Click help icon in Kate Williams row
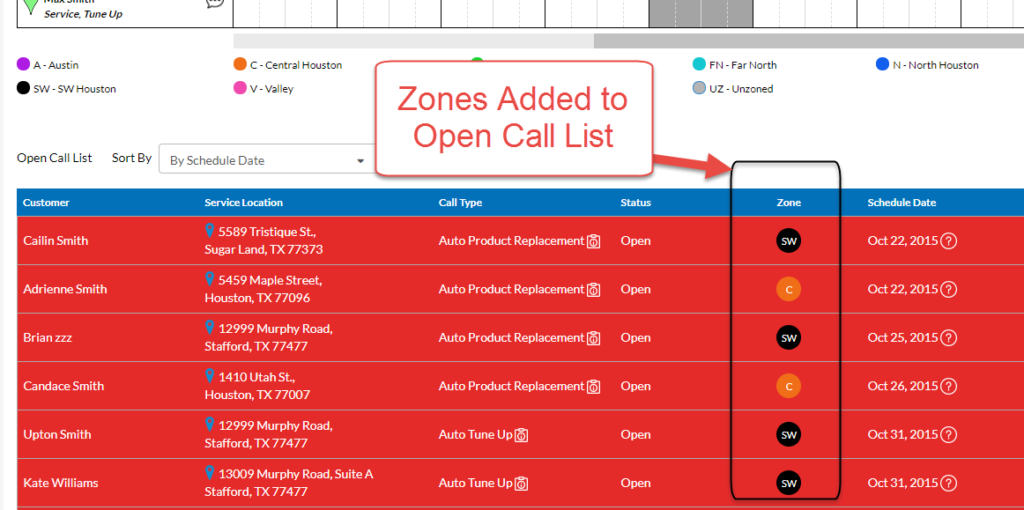 (949, 483)
